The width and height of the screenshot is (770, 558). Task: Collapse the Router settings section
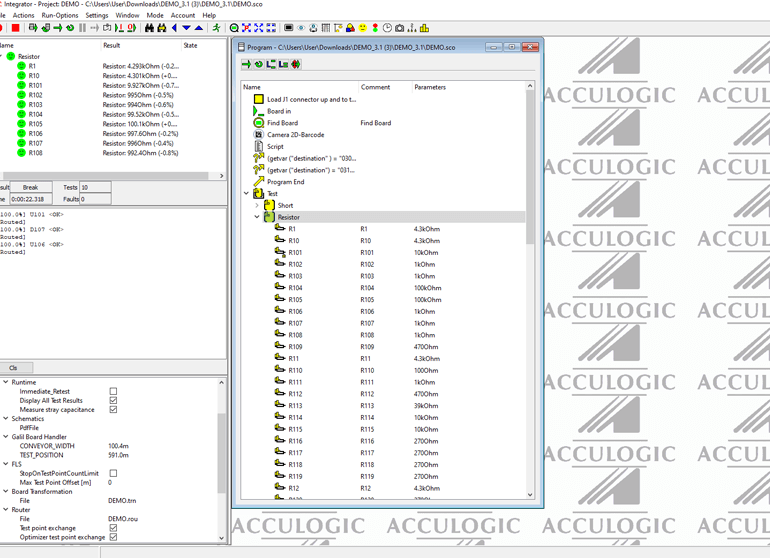[x=6, y=510]
